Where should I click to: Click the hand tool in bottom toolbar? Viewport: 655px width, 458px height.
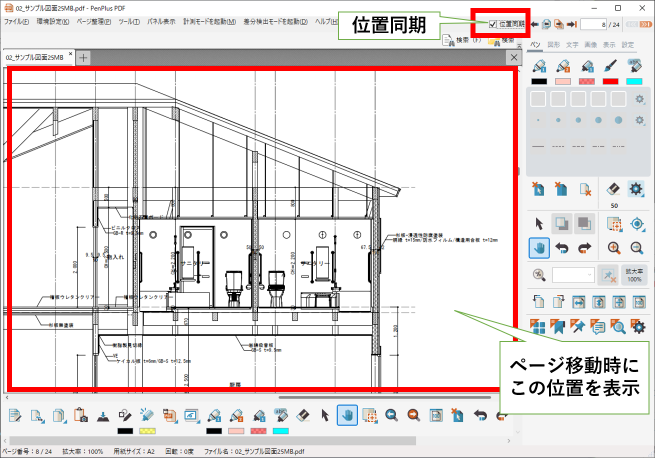tap(345, 415)
